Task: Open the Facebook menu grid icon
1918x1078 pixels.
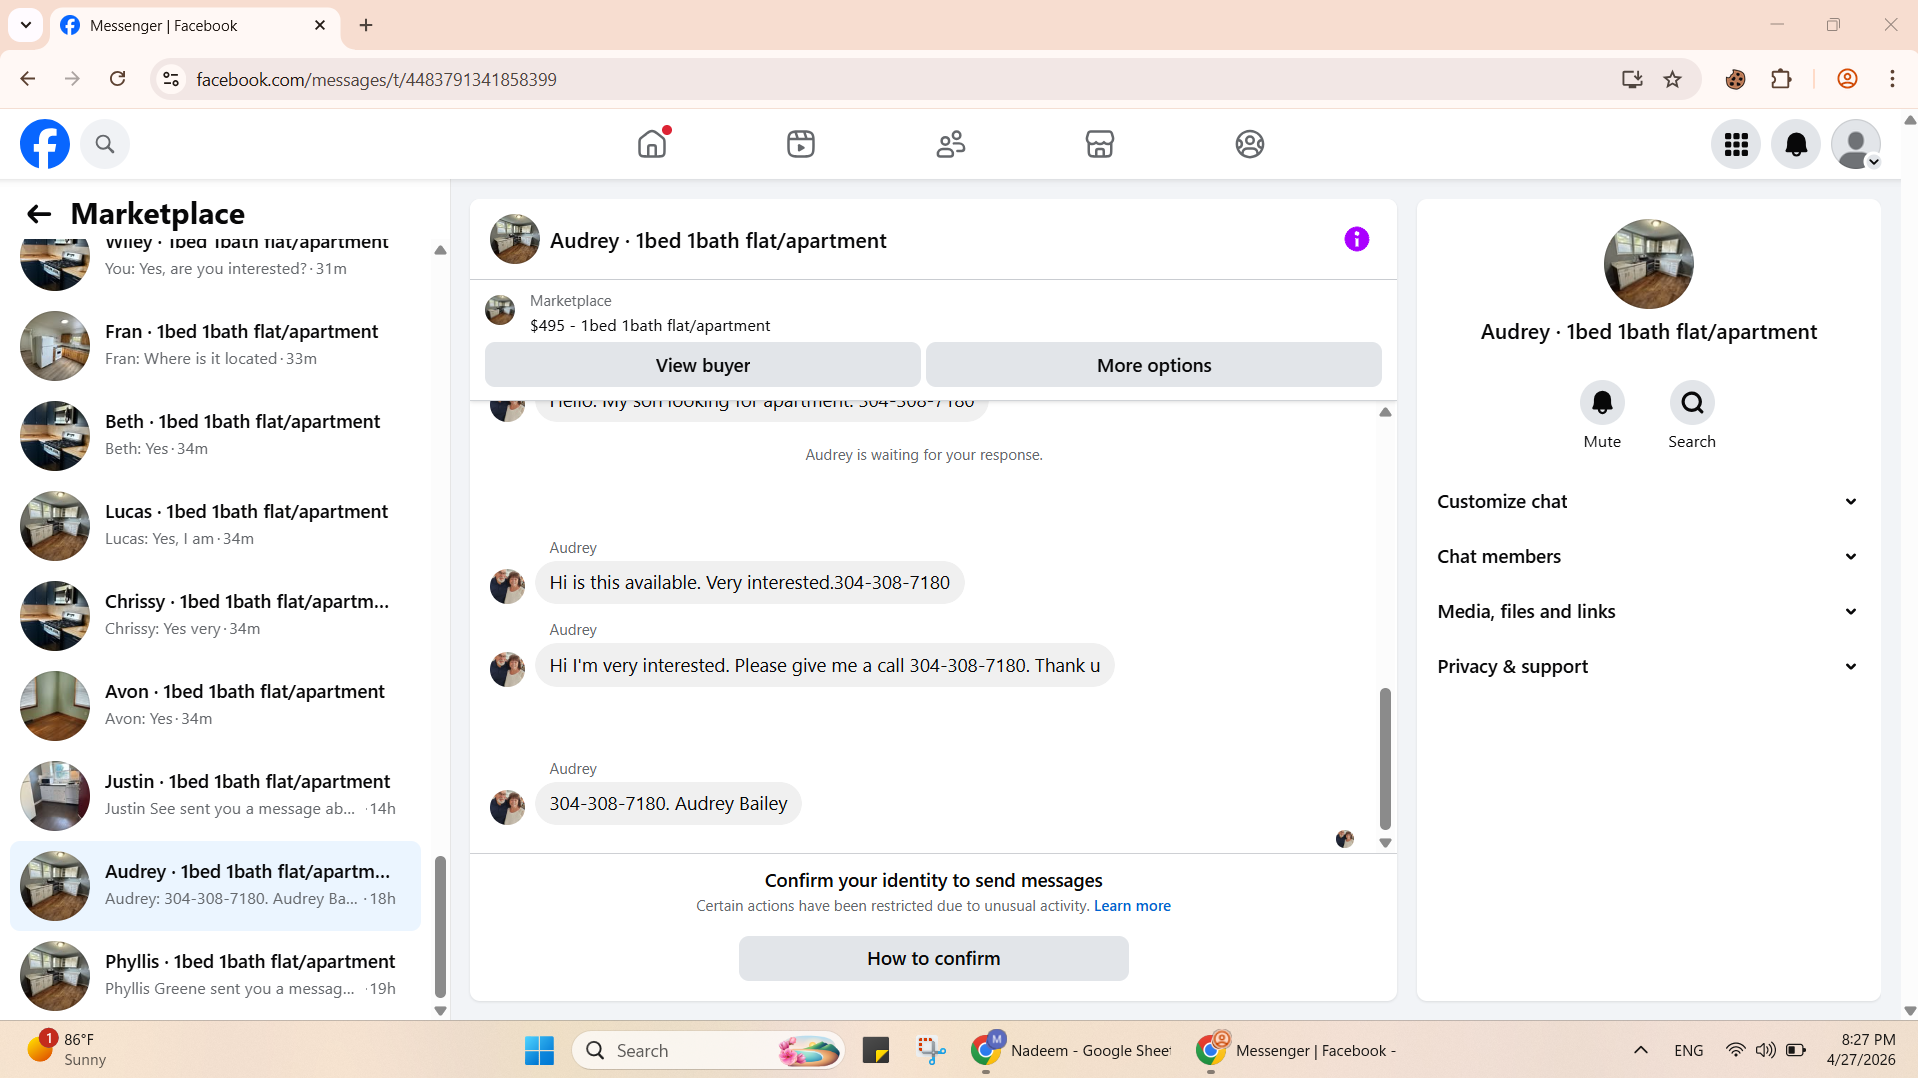Action: [1736, 144]
